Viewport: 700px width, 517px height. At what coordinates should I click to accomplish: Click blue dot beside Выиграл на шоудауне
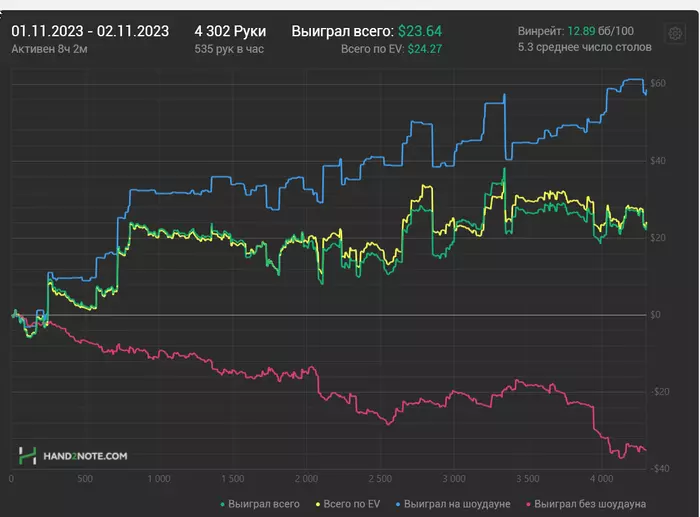point(400,504)
